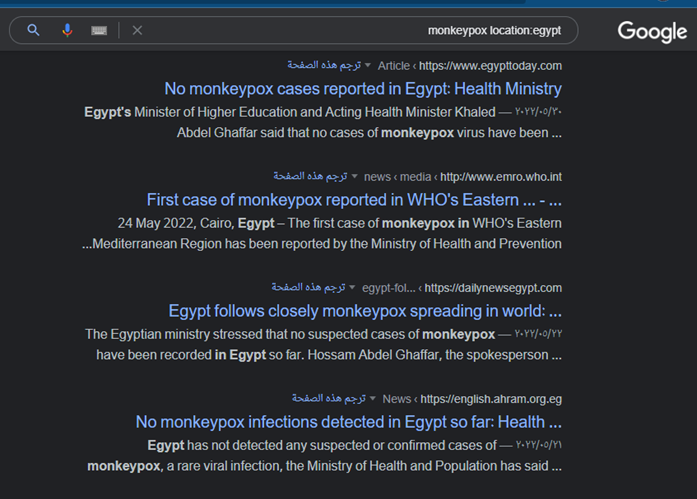Open "No monkeypox infections detected in Egypt" result
The image size is (697, 499).
pyautogui.click(x=349, y=422)
